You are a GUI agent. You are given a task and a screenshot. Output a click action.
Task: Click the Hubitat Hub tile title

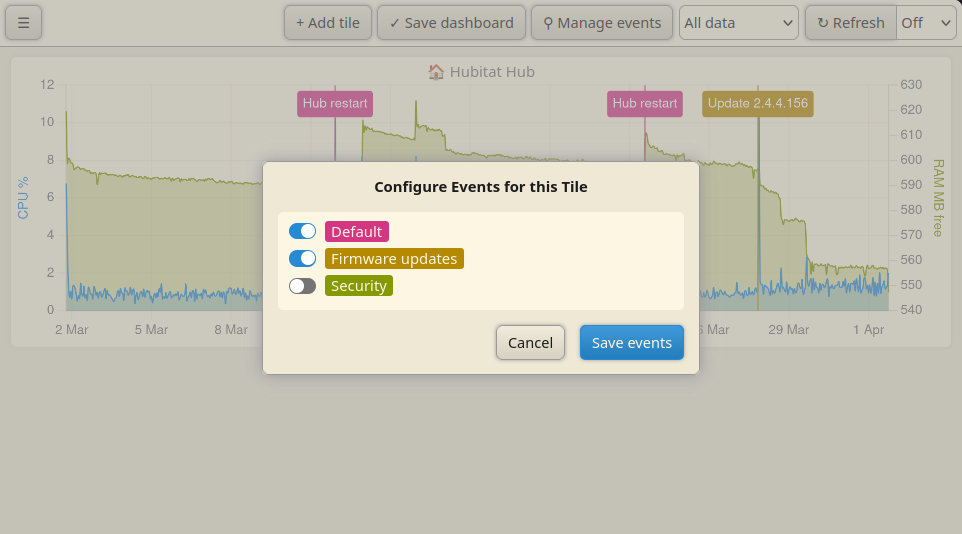(x=492, y=72)
